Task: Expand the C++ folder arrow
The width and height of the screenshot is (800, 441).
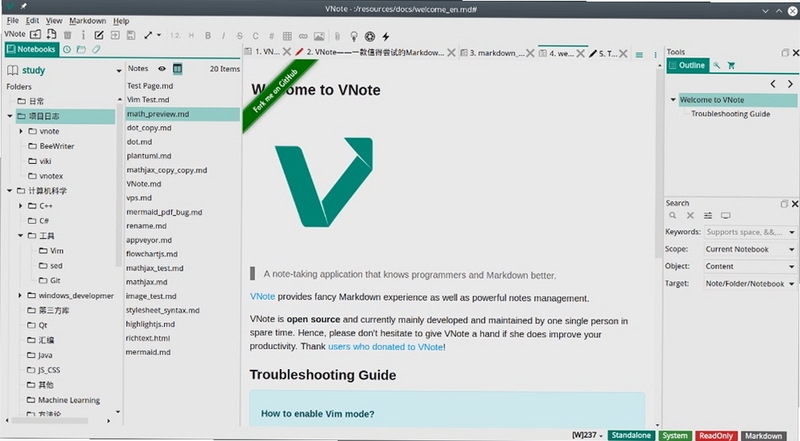Action: click(20, 206)
